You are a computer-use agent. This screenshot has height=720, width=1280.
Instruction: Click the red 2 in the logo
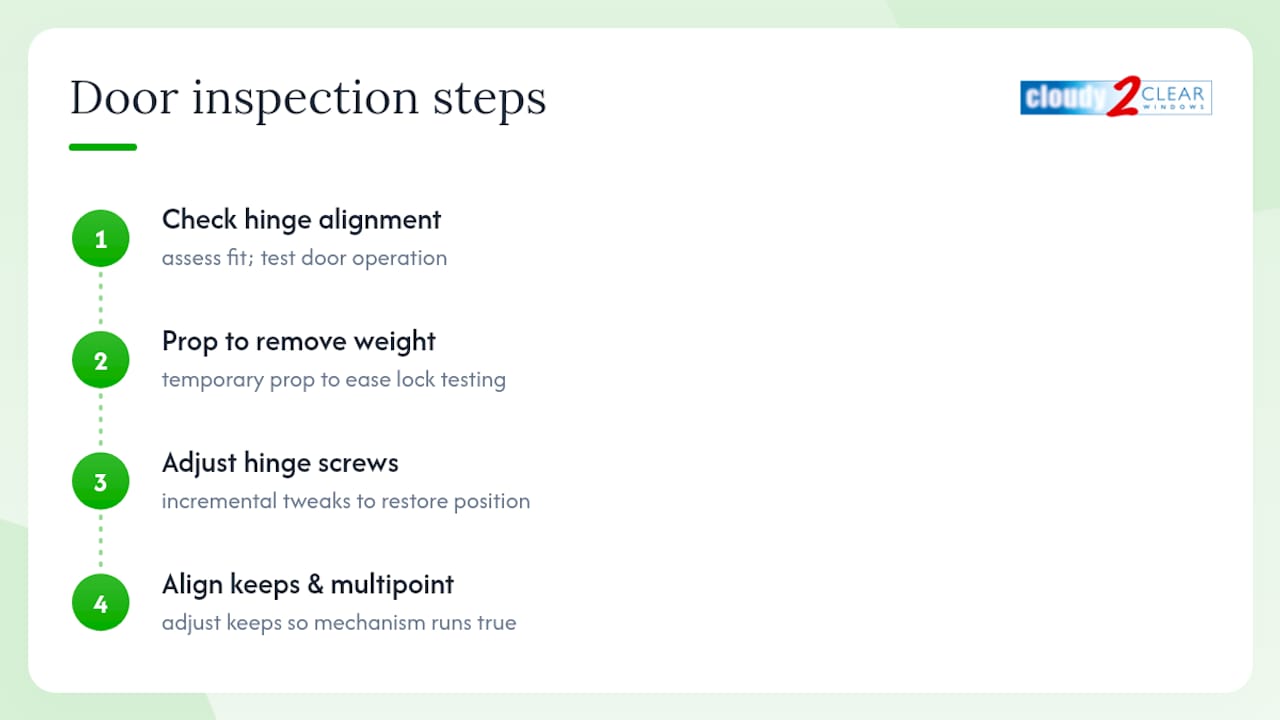pos(1124,98)
